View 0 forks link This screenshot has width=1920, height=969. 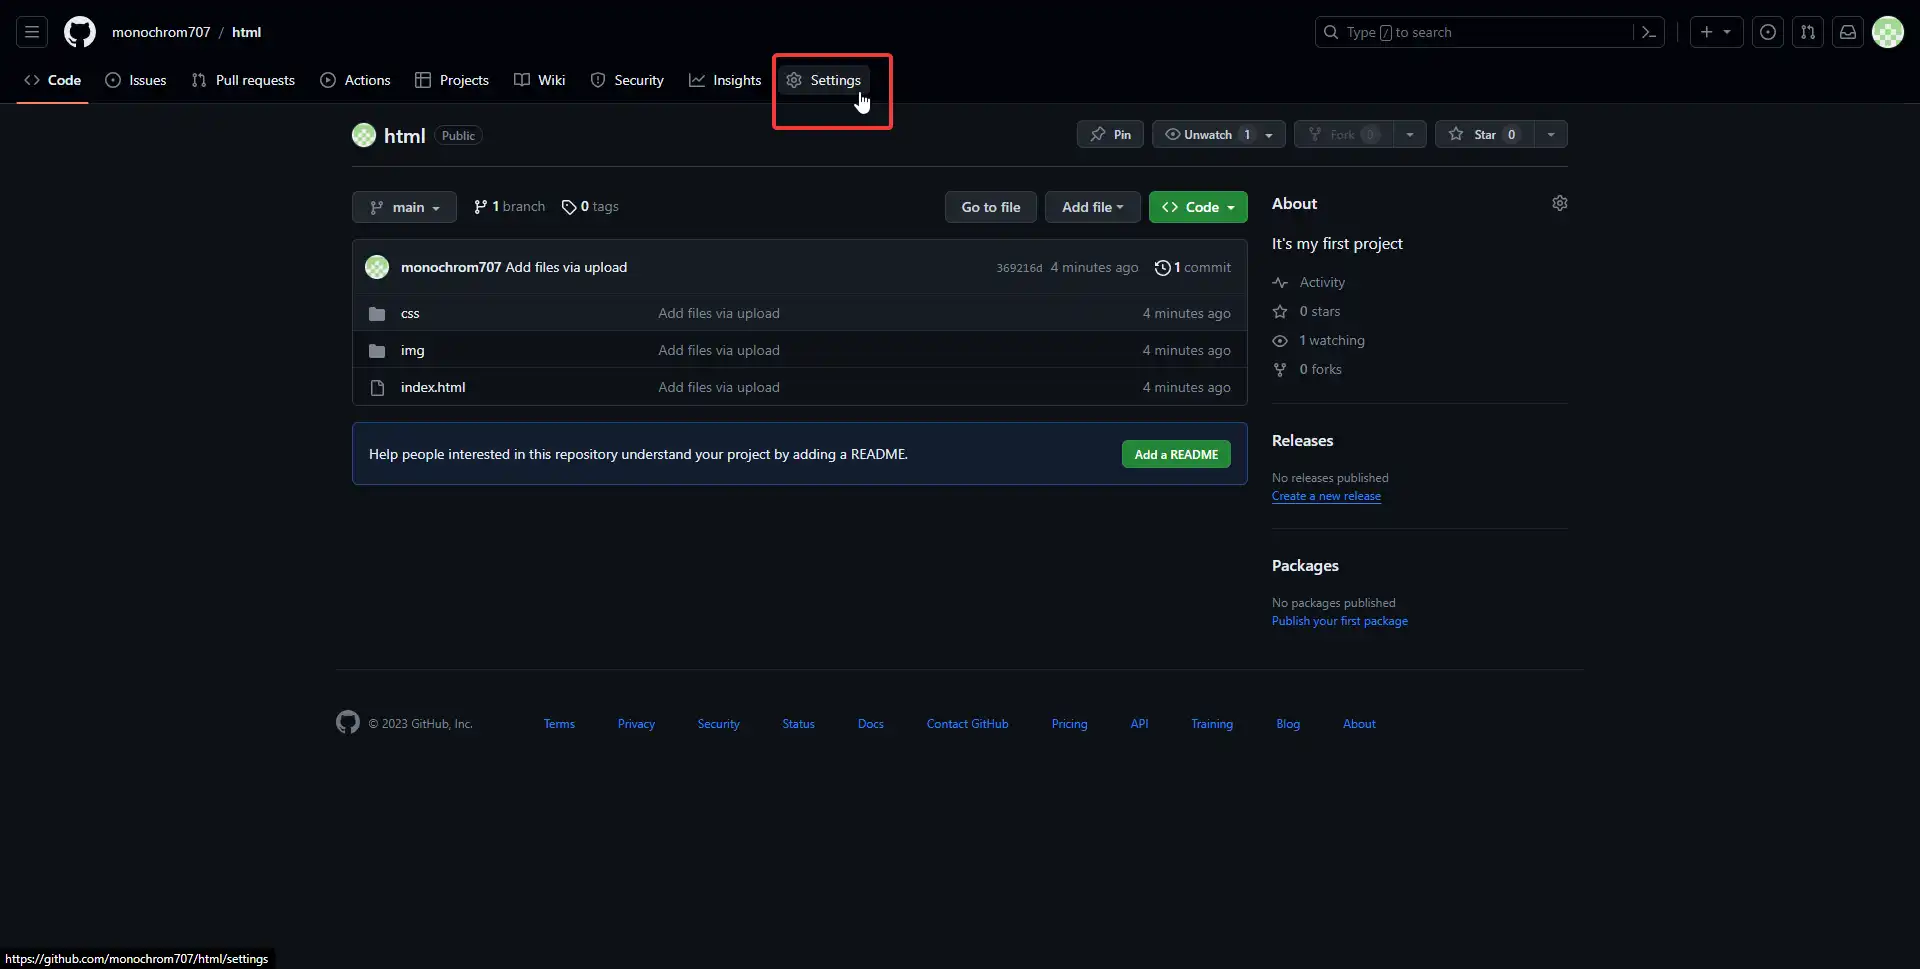tap(1307, 369)
